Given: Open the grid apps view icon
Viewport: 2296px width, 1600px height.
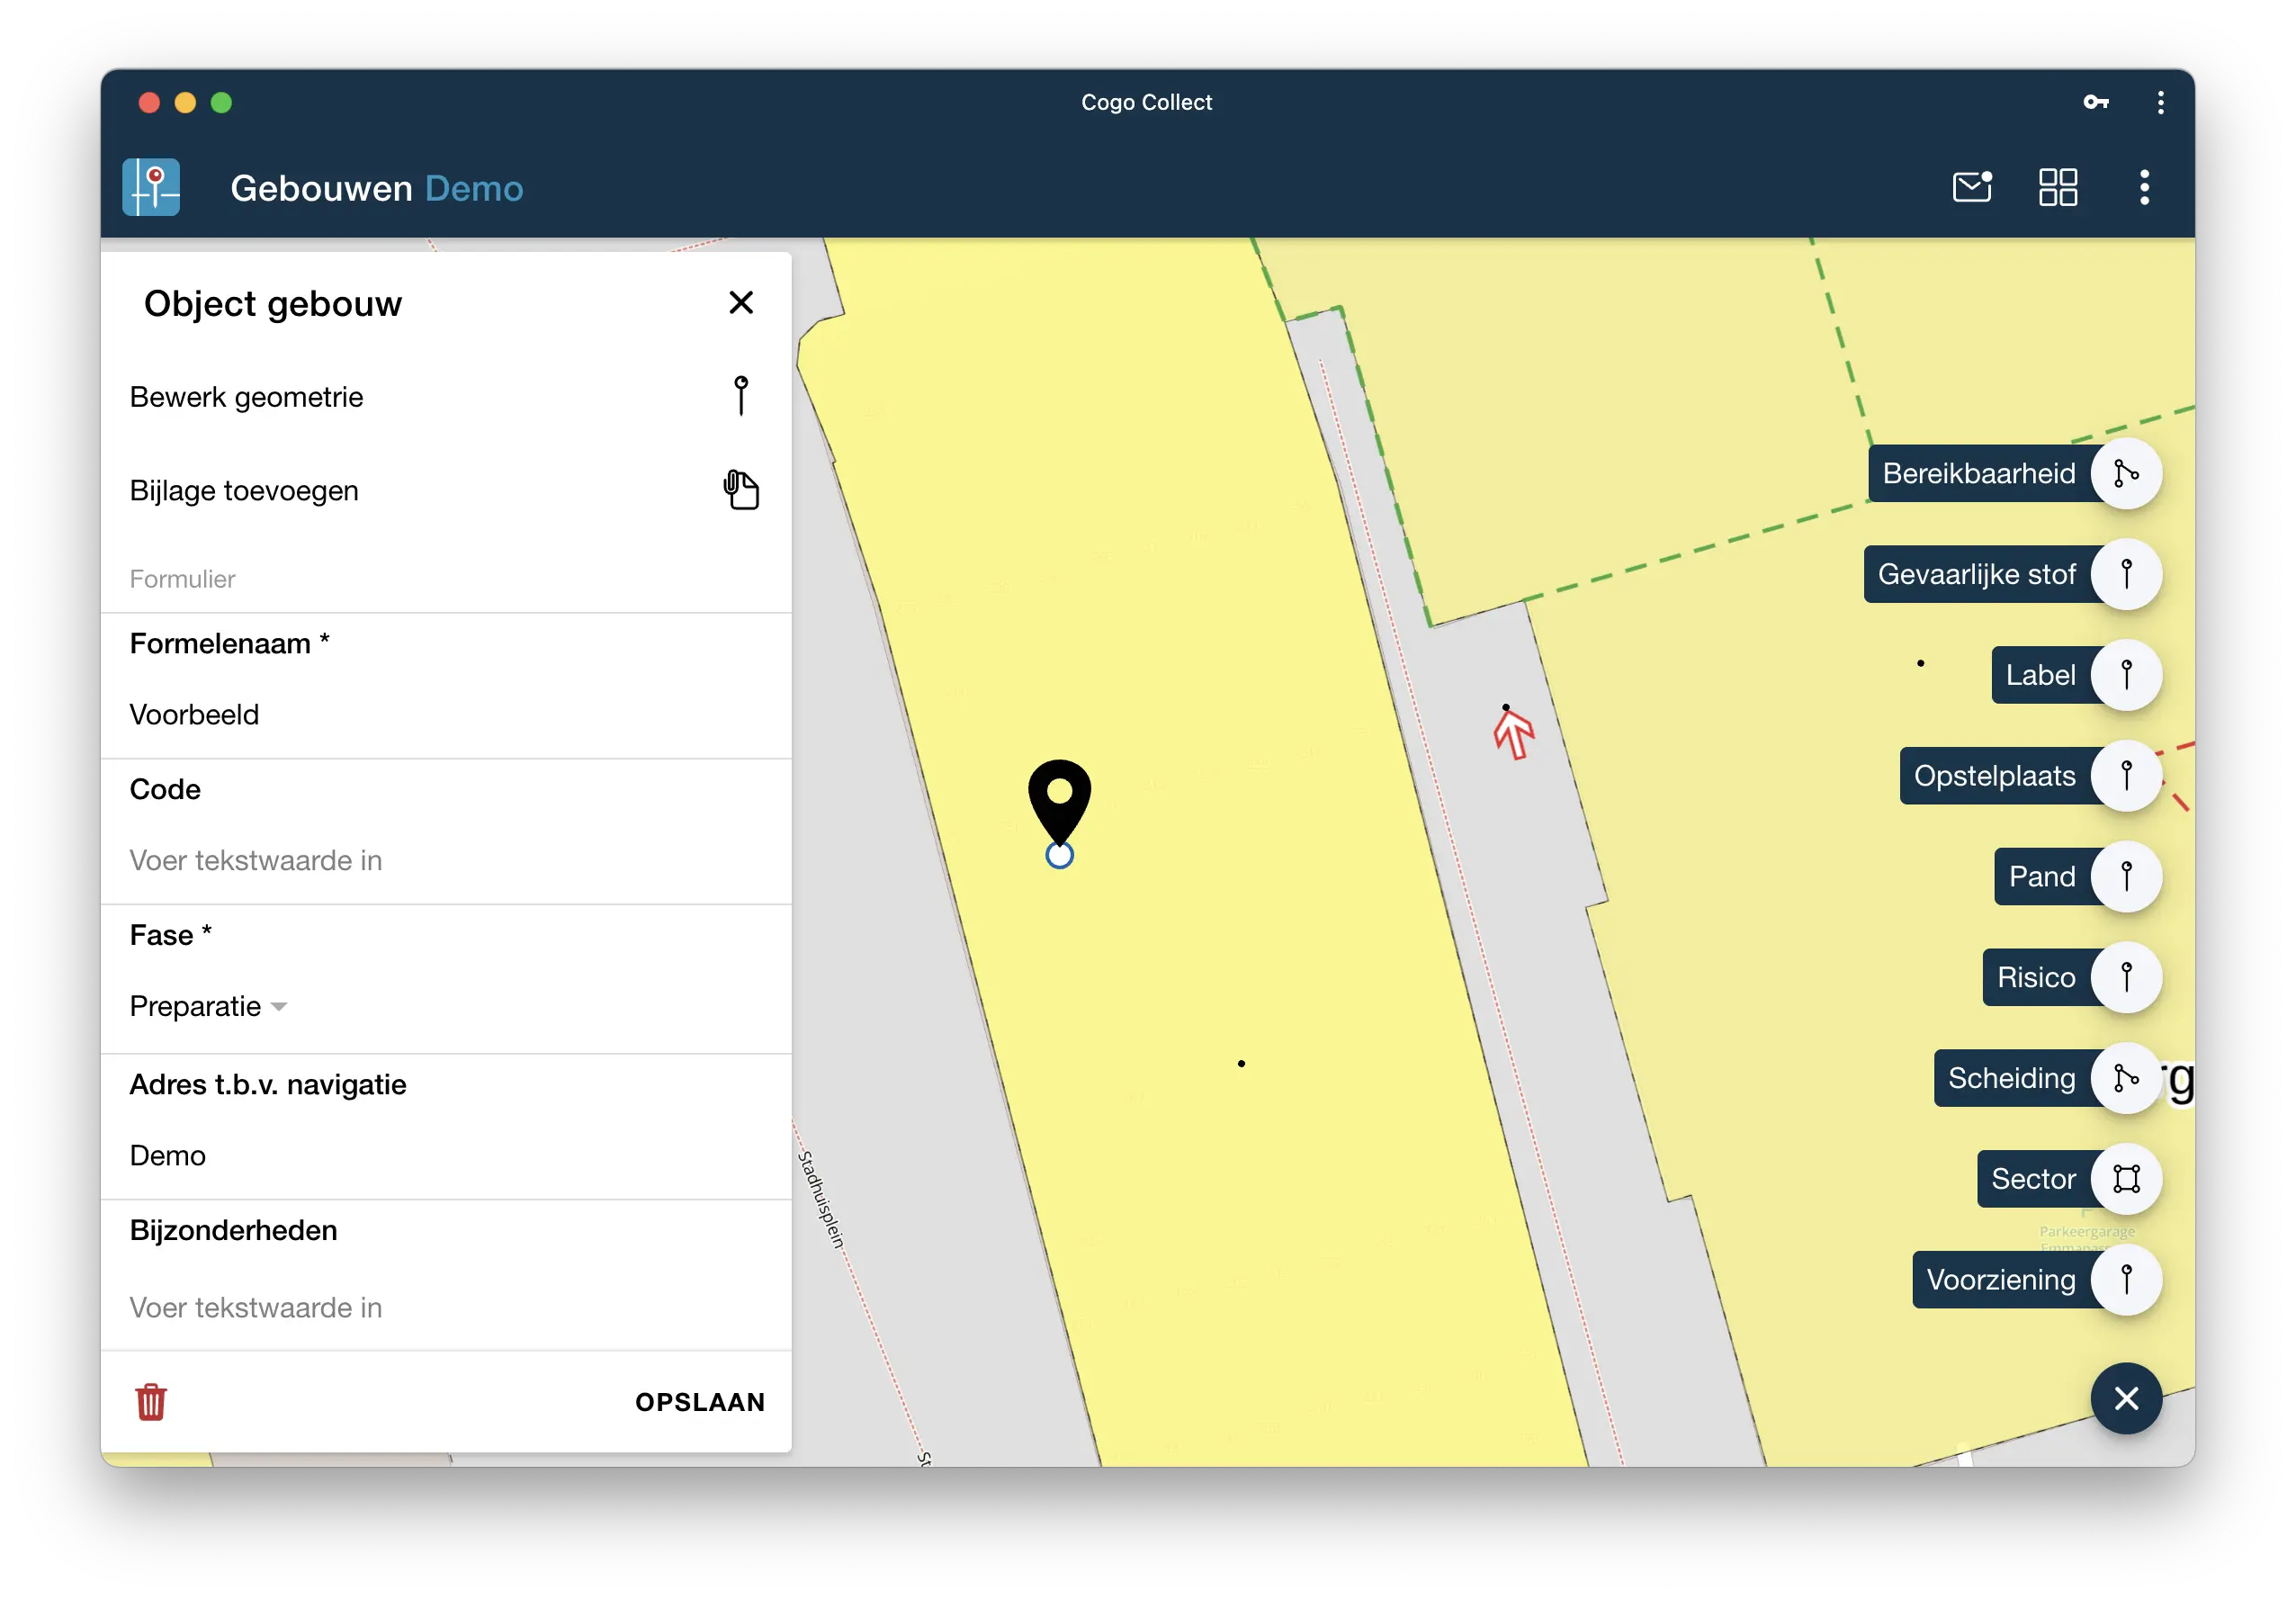Looking at the screenshot, I should pyautogui.click(x=2058, y=187).
